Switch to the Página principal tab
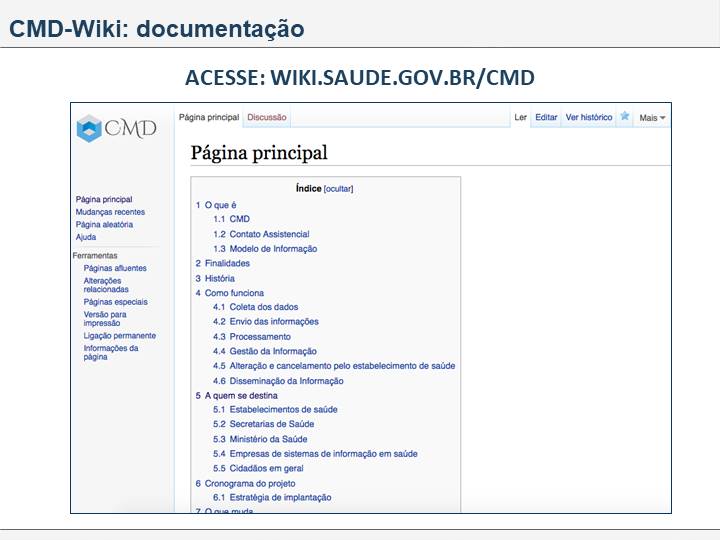Screen dimensions: 720x540 tap(209, 117)
